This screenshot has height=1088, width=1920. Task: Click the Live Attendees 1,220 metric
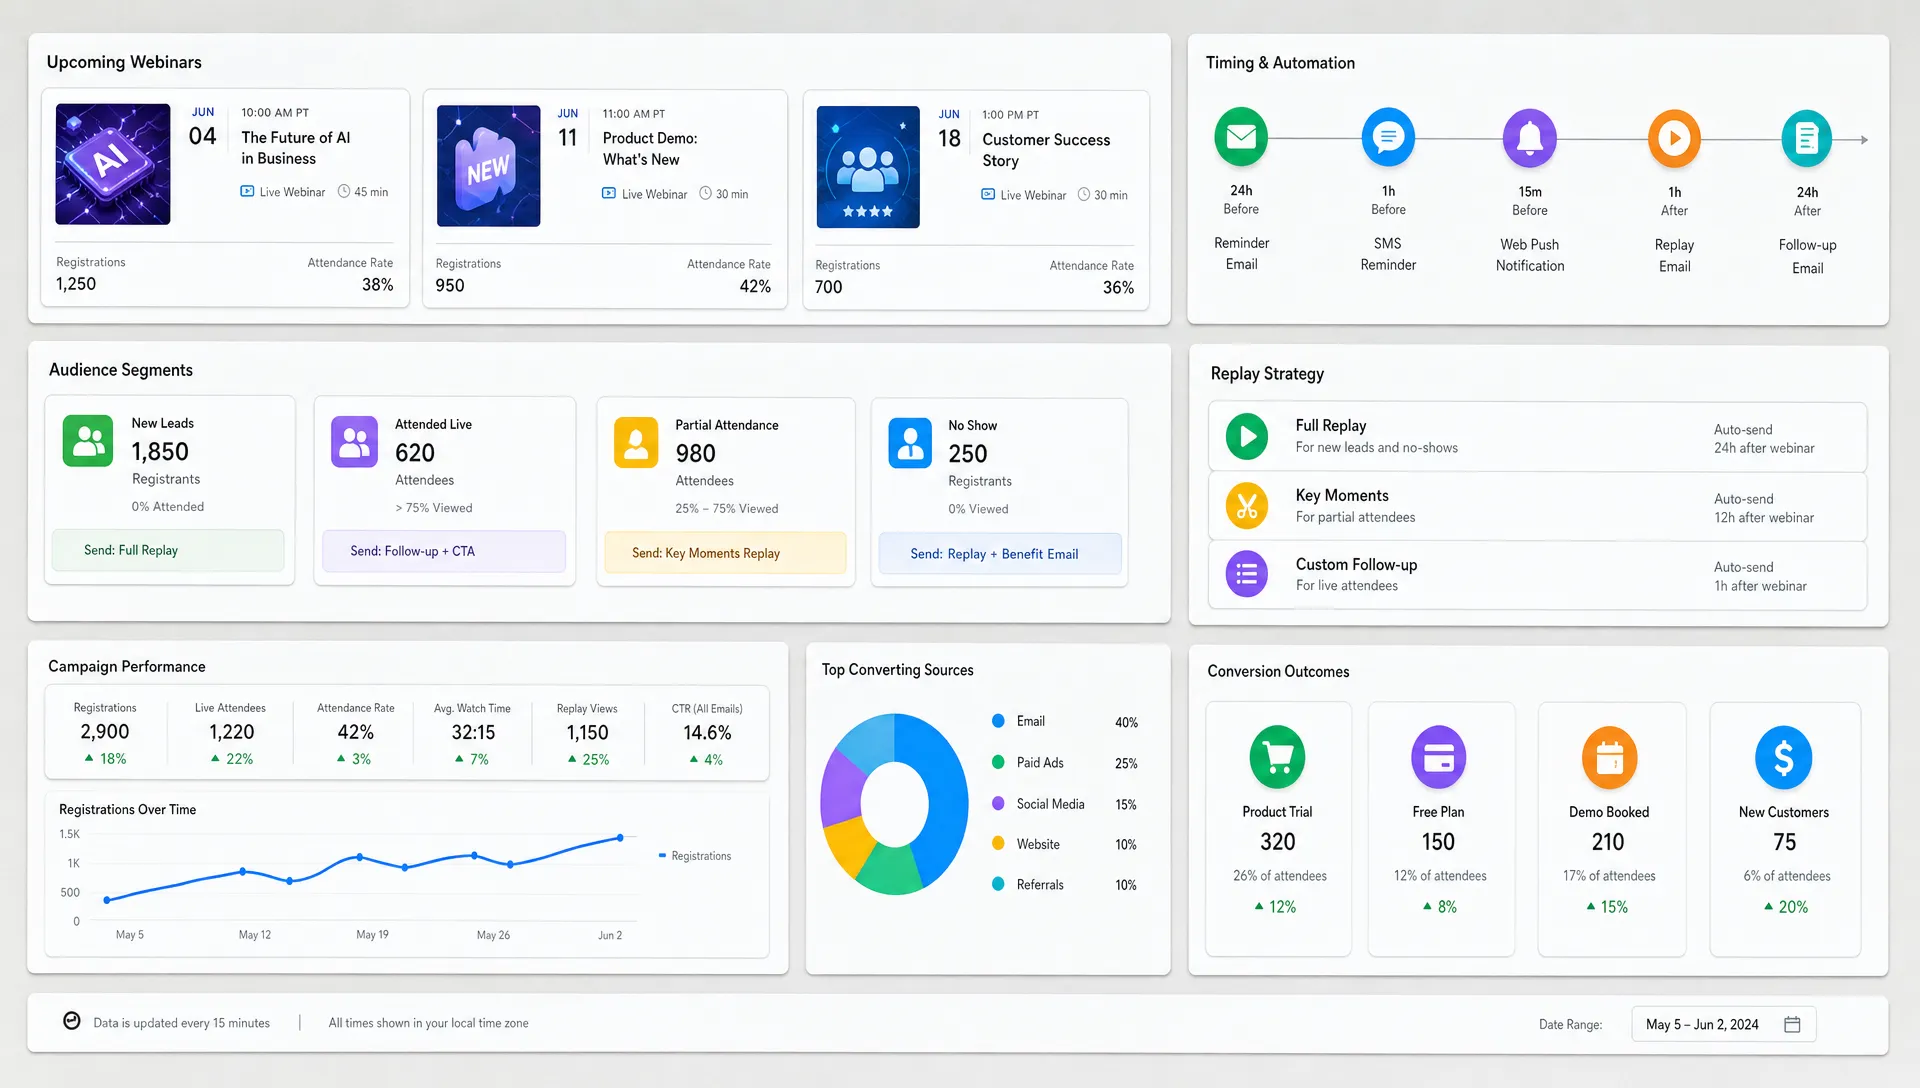coord(231,733)
